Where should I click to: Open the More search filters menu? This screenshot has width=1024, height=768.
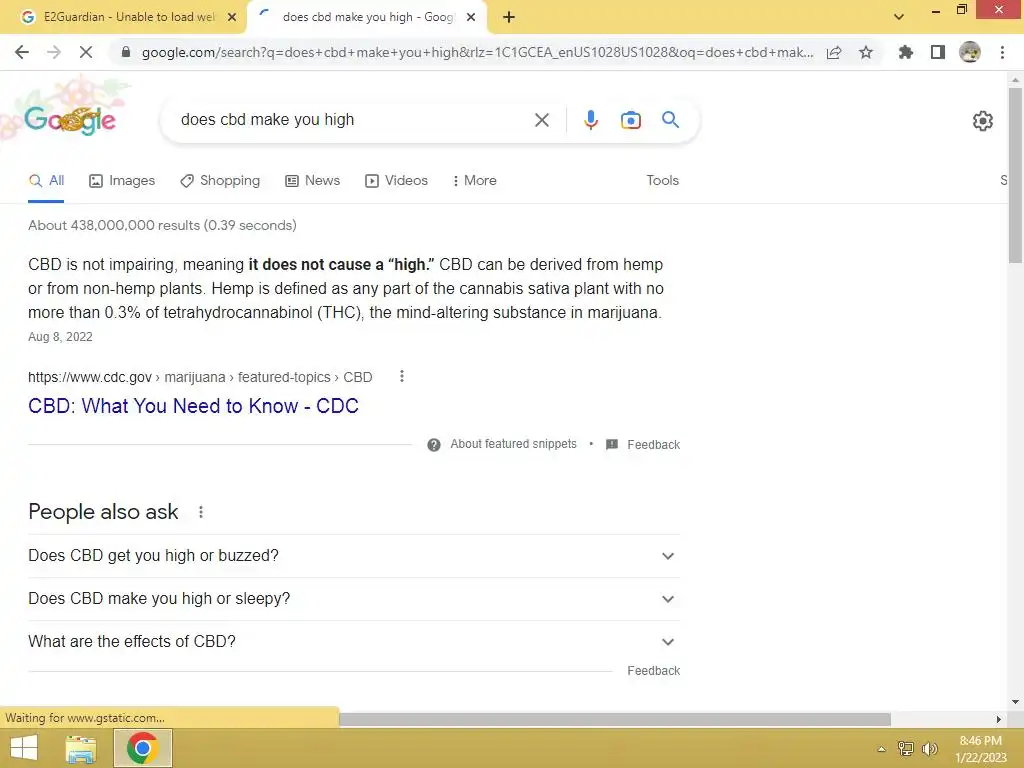point(474,181)
